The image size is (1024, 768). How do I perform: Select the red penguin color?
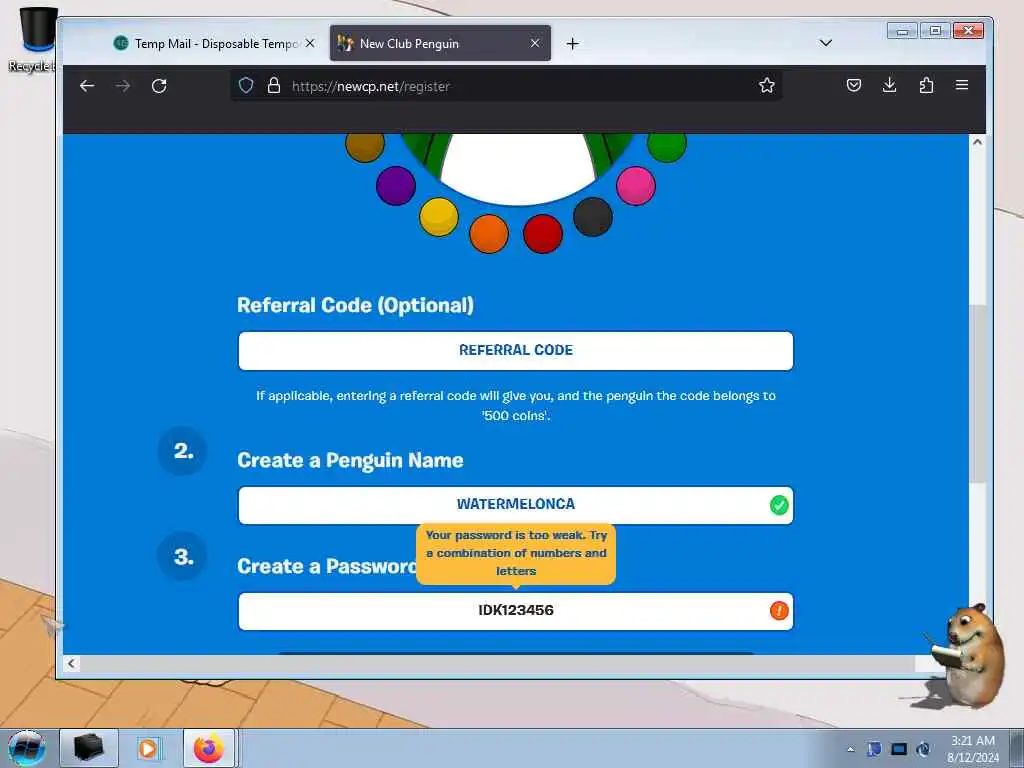click(x=543, y=234)
